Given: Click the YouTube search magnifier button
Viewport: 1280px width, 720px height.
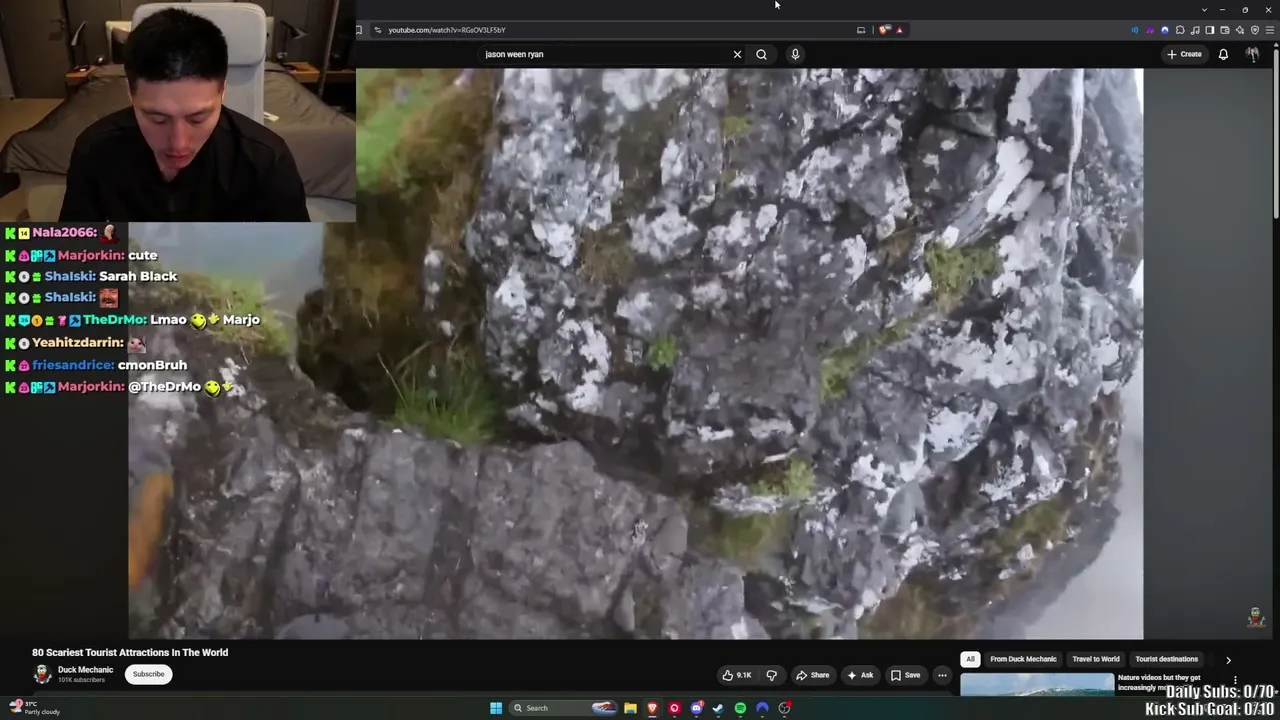Looking at the screenshot, I should (x=761, y=54).
